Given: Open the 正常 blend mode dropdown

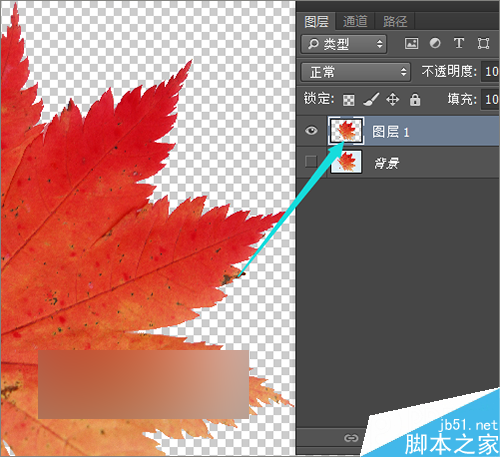Looking at the screenshot, I should [x=356, y=72].
